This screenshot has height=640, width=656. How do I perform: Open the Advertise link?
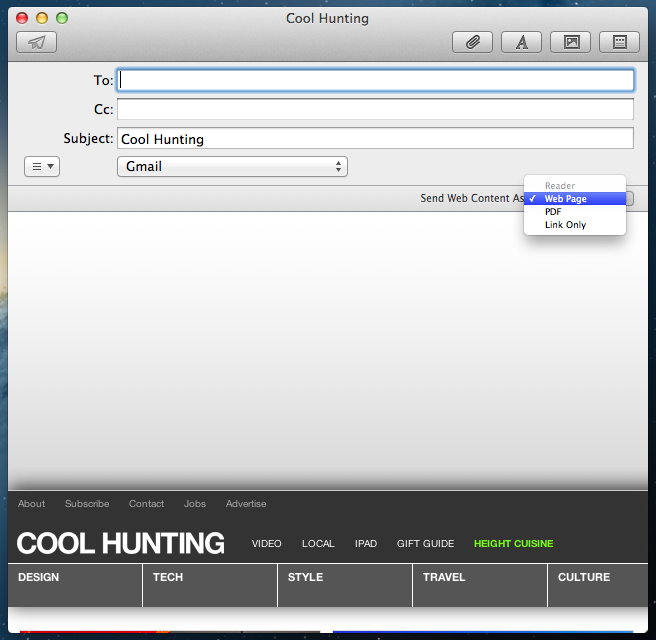click(246, 504)
